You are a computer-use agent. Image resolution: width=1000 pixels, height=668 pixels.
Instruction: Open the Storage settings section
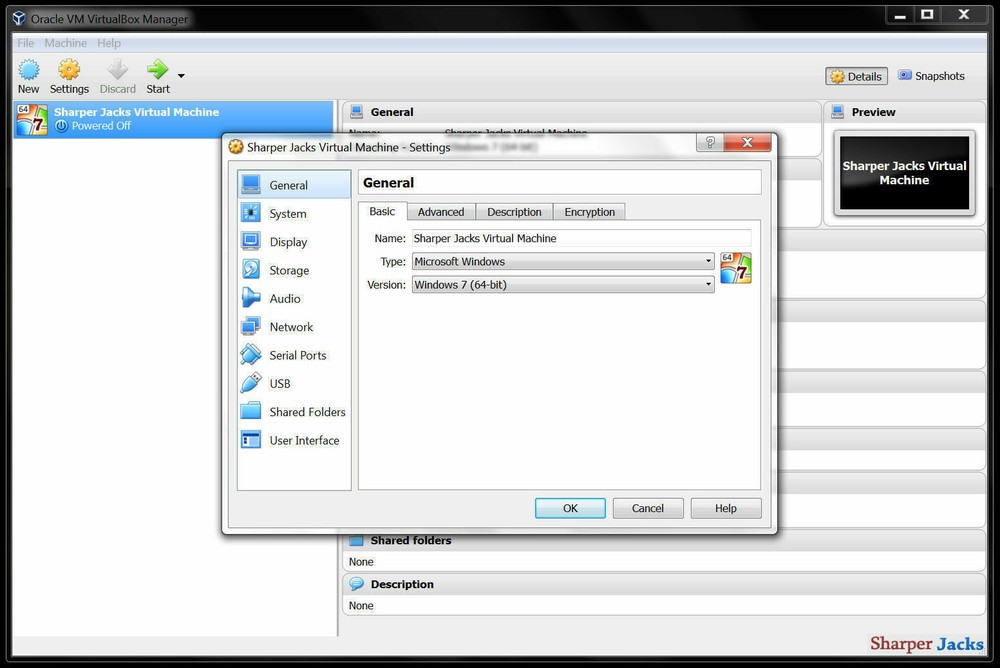pos(288,270)
